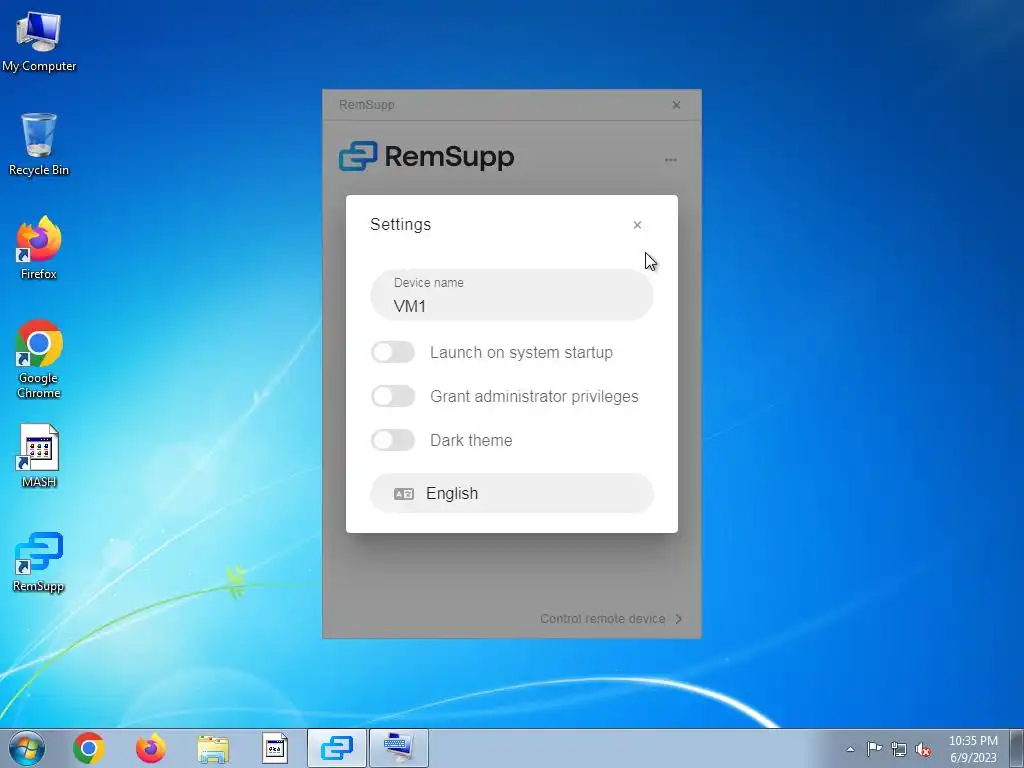Open File Explorer from the taskbar
Screen dimensions: 1024x768
(213, 748)
